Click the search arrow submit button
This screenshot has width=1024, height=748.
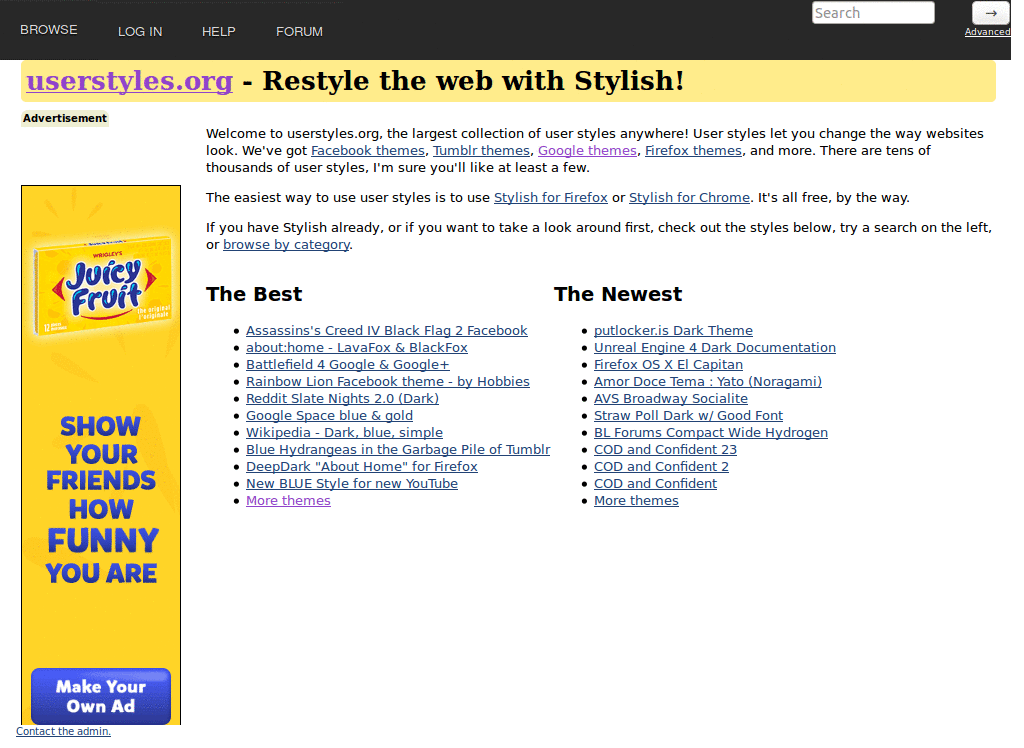coord(991,12)
